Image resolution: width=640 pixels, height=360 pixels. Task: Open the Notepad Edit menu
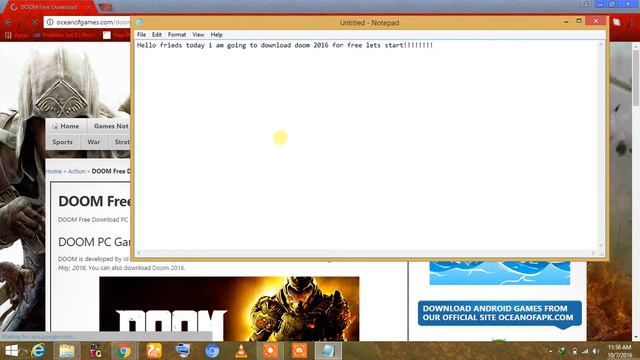click(x=157, y=35)
